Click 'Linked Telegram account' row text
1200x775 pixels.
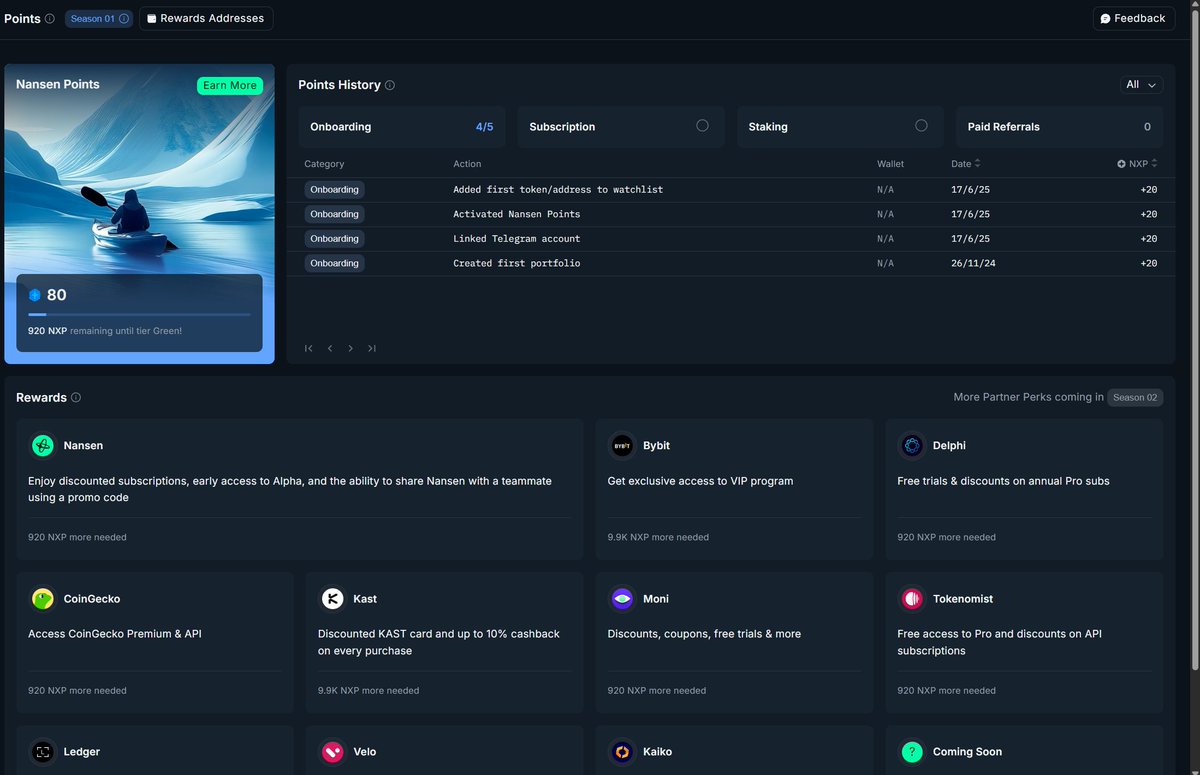coord(516,239)
